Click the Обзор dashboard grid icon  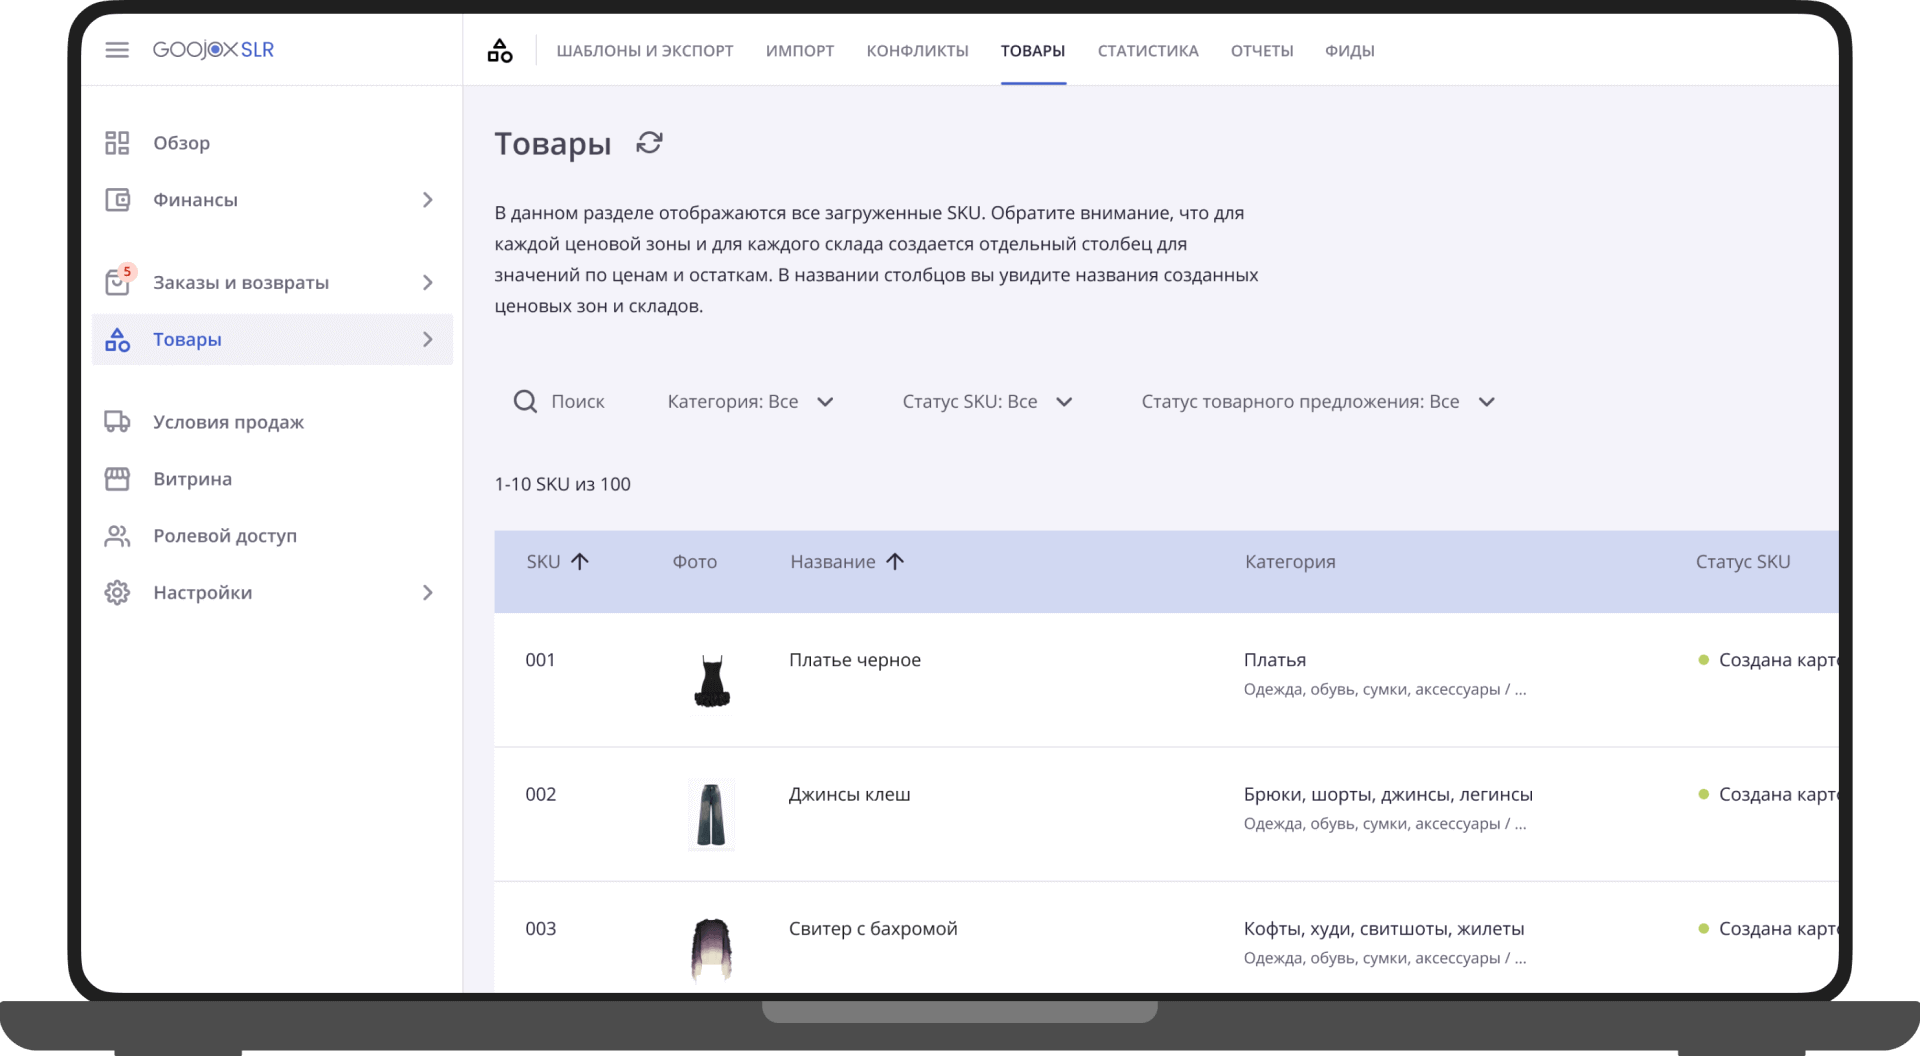click(x=117, y=142)
